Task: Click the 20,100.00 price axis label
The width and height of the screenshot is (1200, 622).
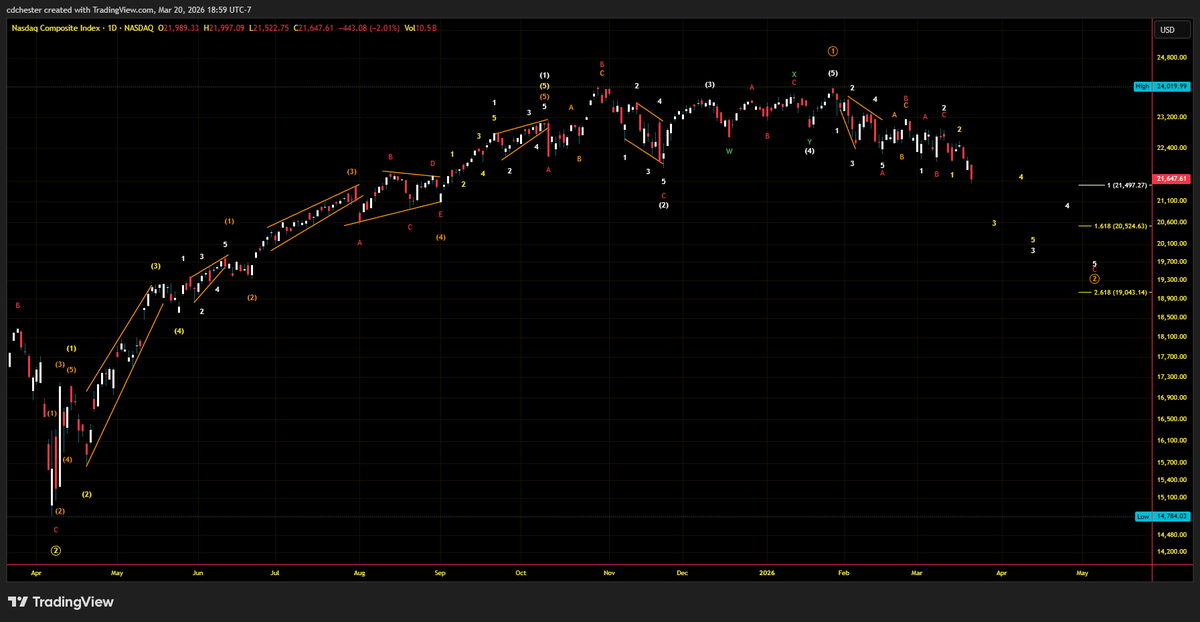Action: [1174, 243]
